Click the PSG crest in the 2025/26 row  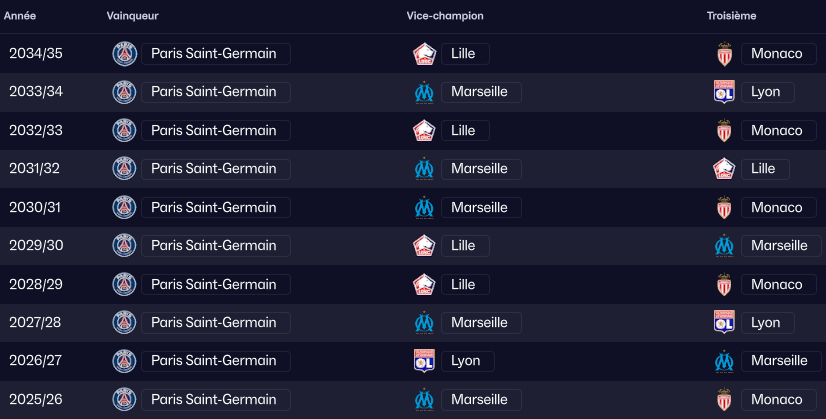click(124, 400)
